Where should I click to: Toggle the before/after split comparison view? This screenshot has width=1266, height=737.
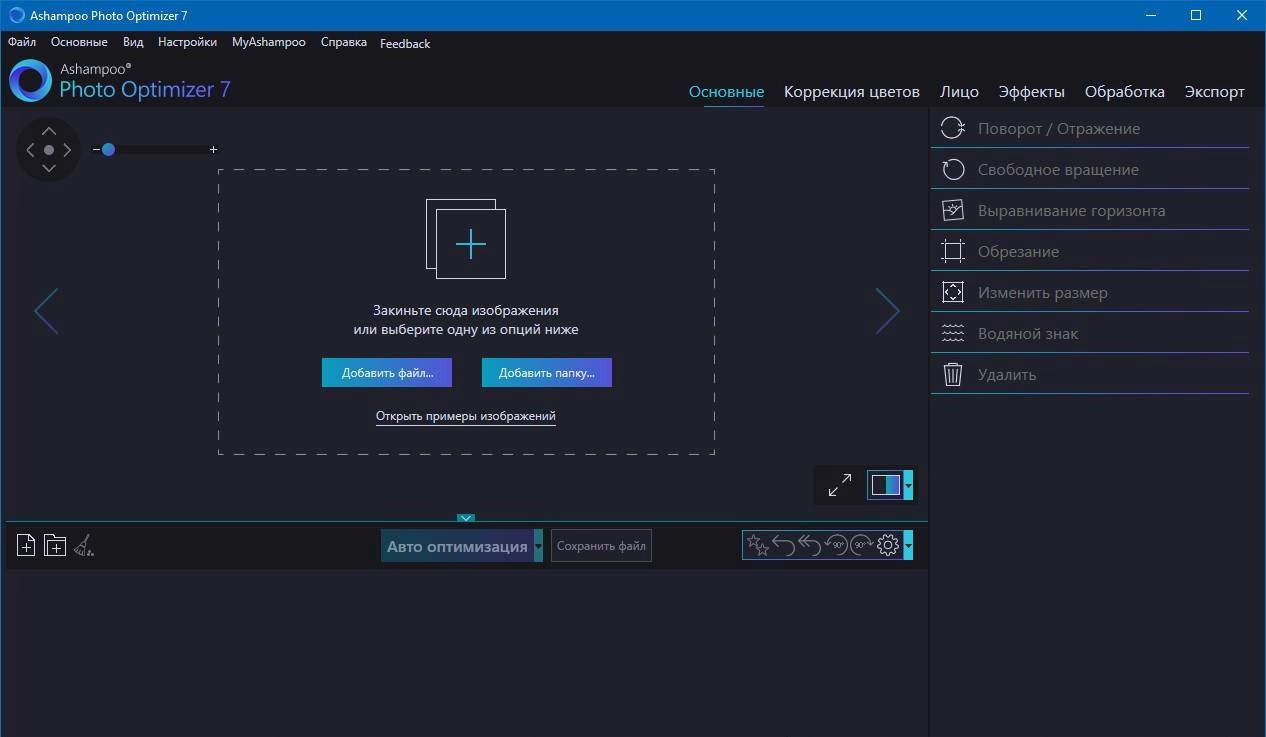885,485
